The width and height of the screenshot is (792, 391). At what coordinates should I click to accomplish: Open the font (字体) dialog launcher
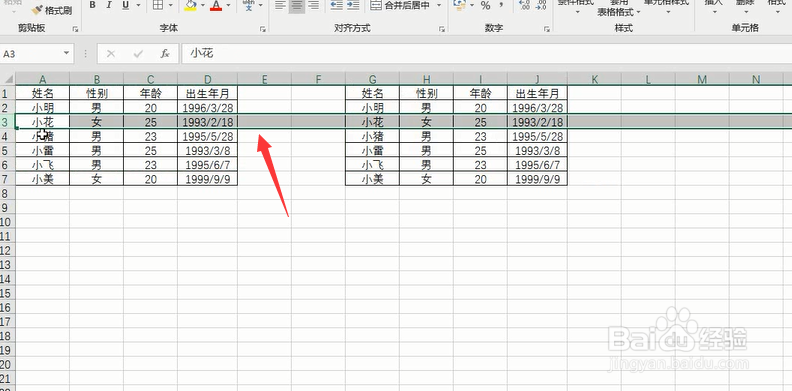pyautogui.click(x=263, y=29)
